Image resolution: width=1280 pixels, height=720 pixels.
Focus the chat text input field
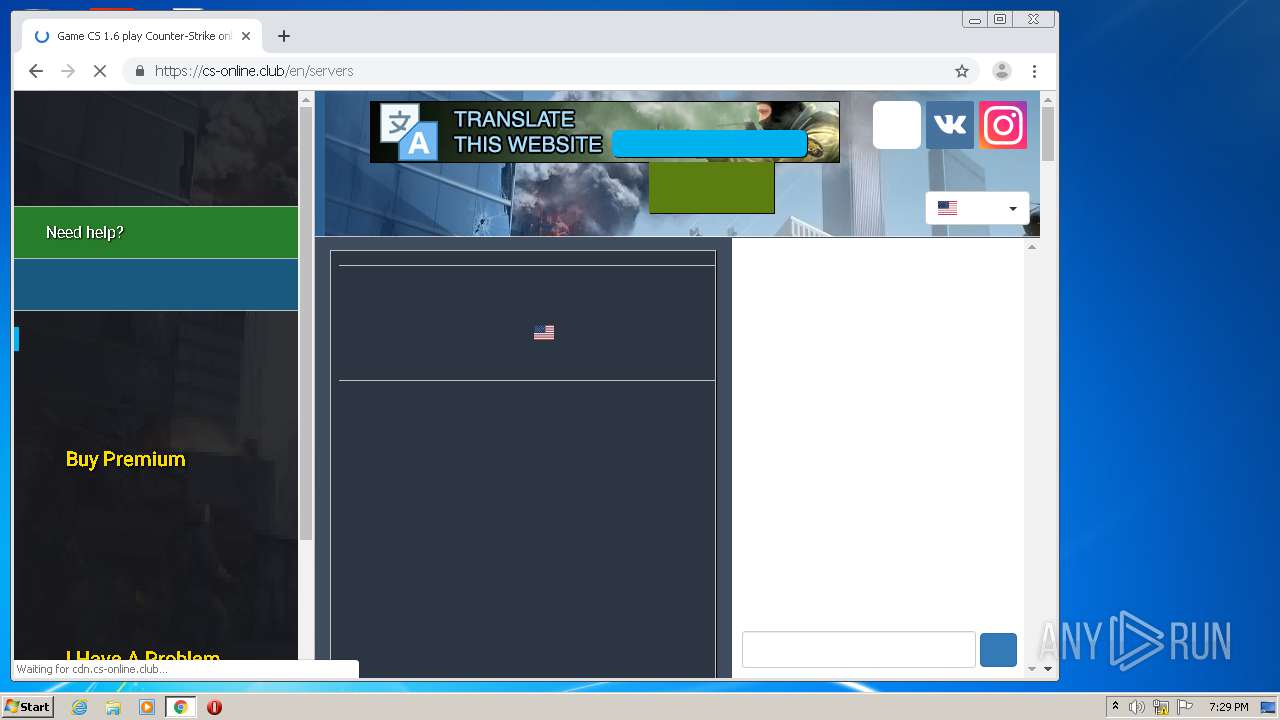coord(859,650)
